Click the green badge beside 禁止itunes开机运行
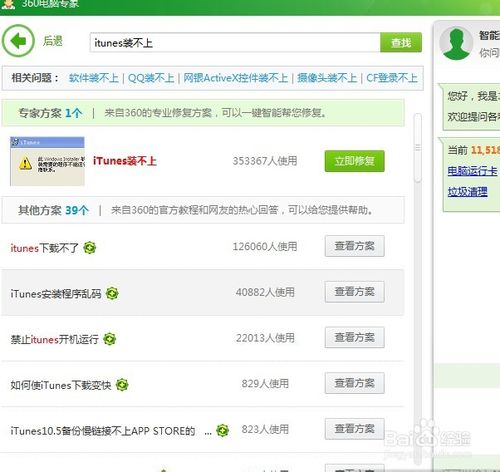 109,339
